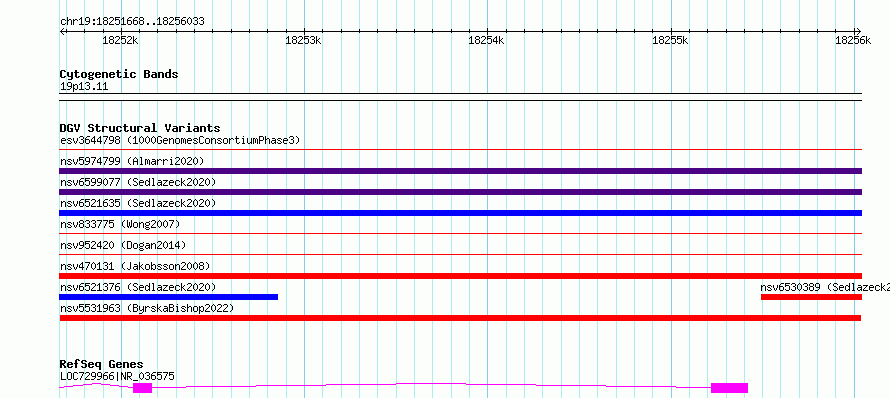
Task: Open the nsv952420 (Dogan2014) label
Action: pos(123,245)
